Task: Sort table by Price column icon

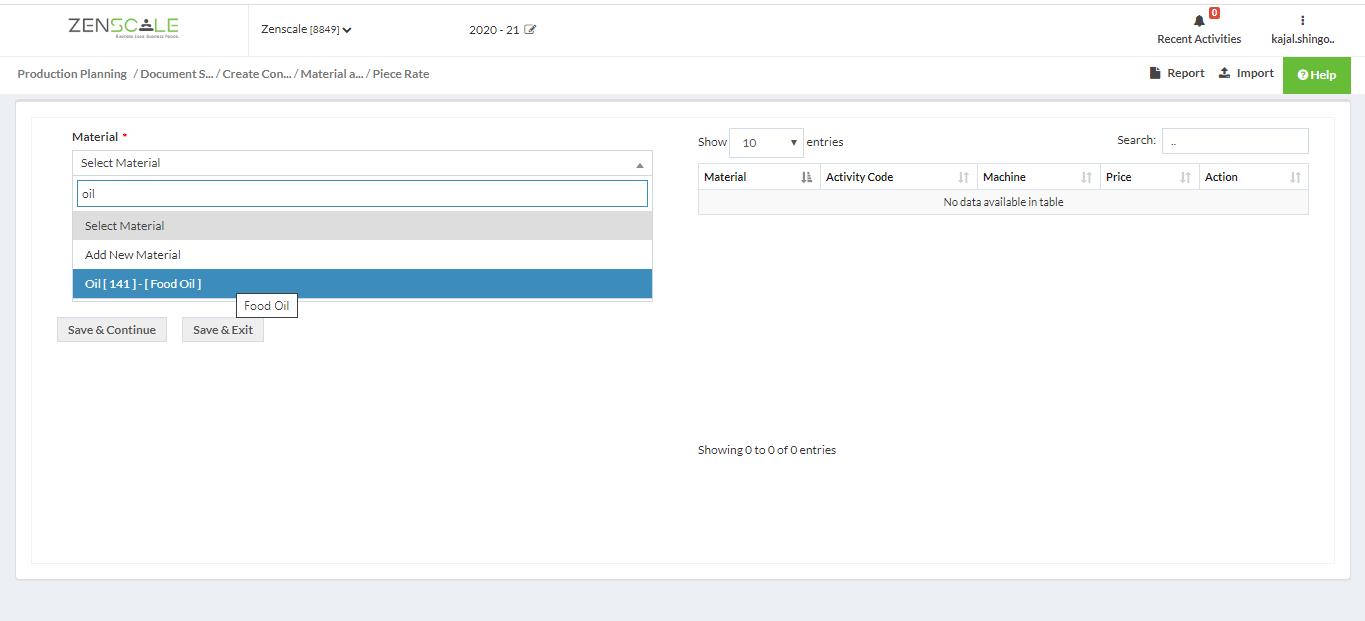Action: pyautogui.click(x=1186, y=177)
